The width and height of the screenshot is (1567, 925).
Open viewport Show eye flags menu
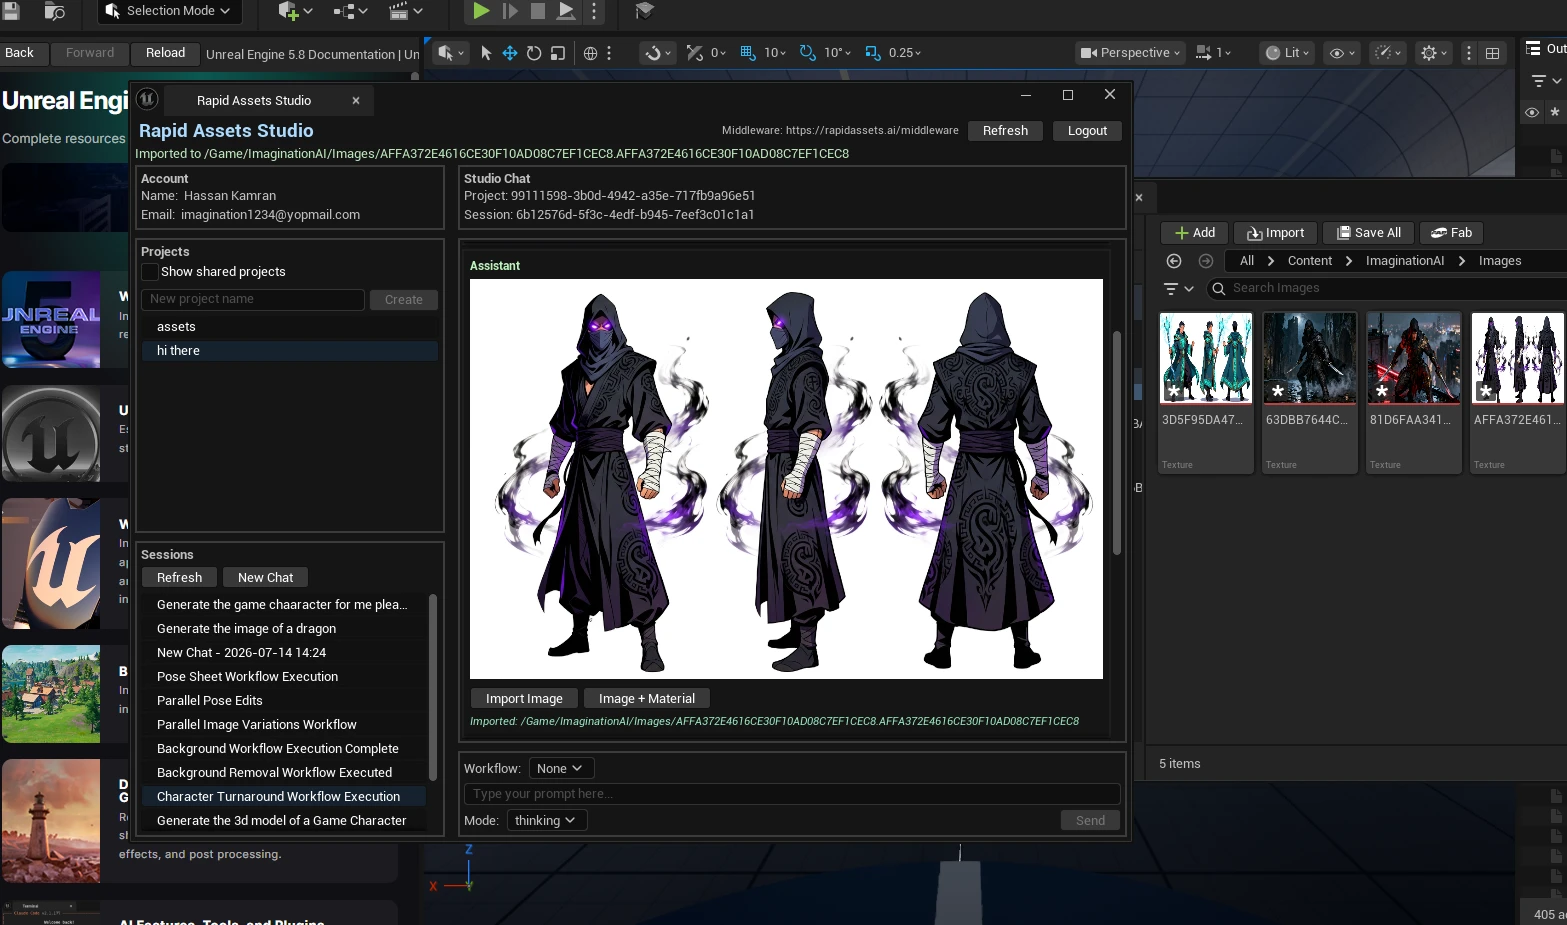[1341, 53]
